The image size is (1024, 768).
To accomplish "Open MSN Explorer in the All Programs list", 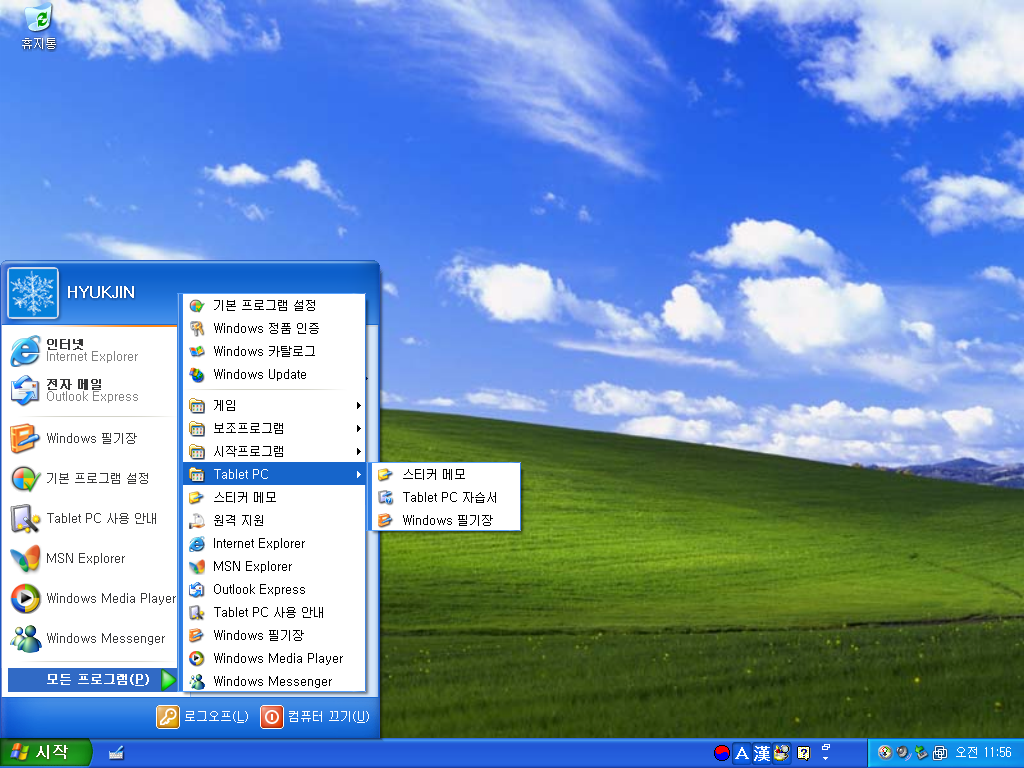I will pyautogui.click(x=274, y=566).
